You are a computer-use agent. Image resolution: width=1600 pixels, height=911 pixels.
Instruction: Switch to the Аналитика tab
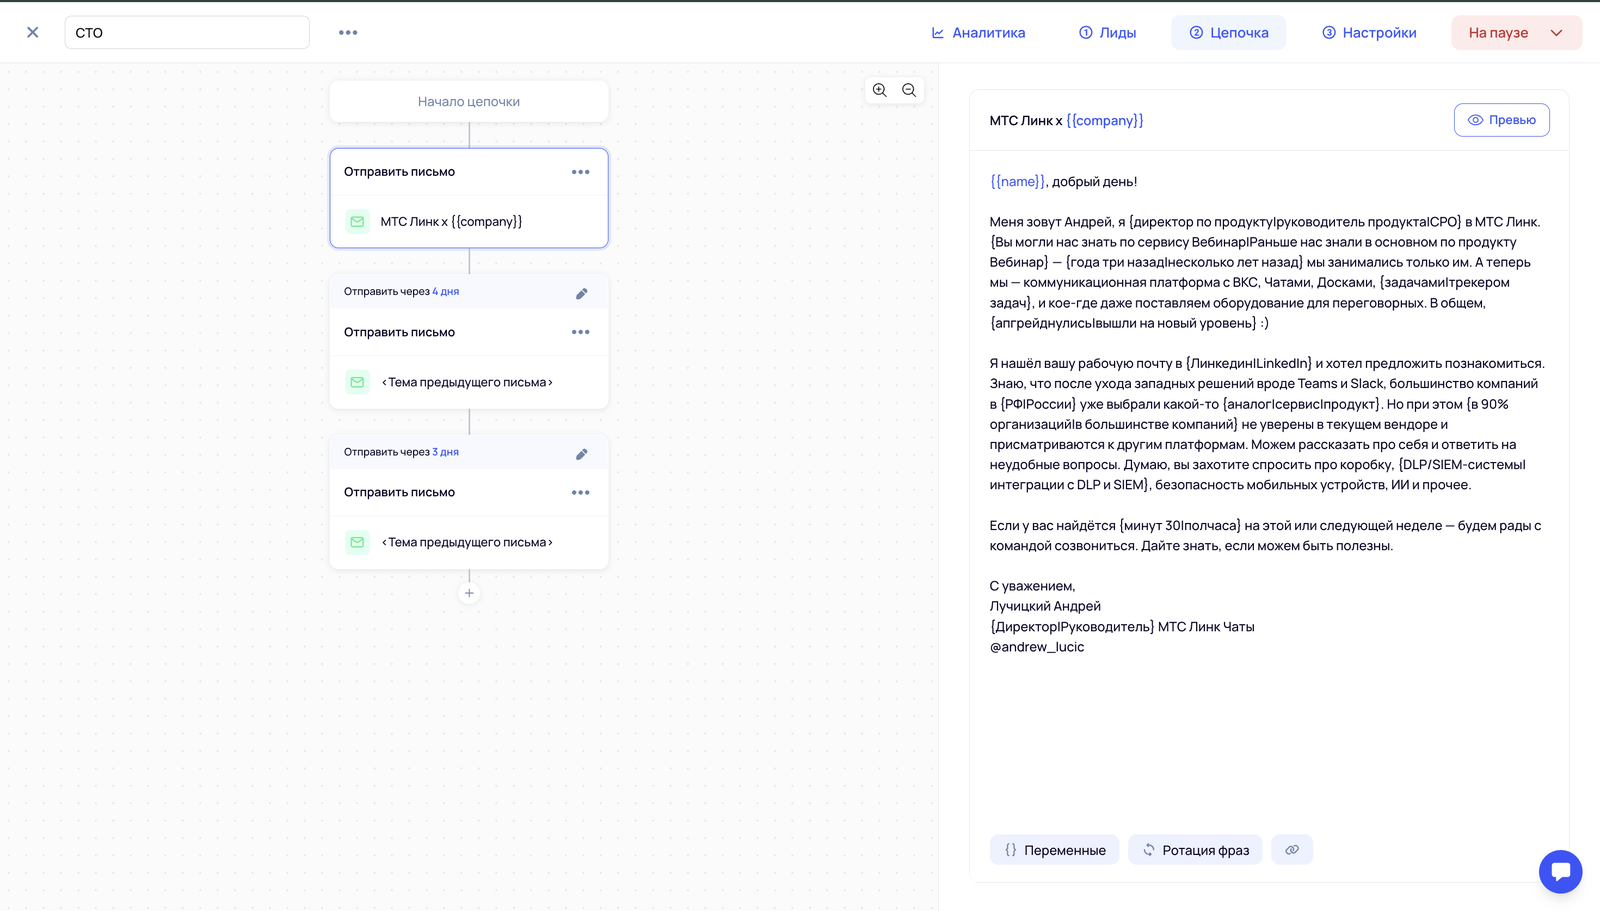pos(978,32)
